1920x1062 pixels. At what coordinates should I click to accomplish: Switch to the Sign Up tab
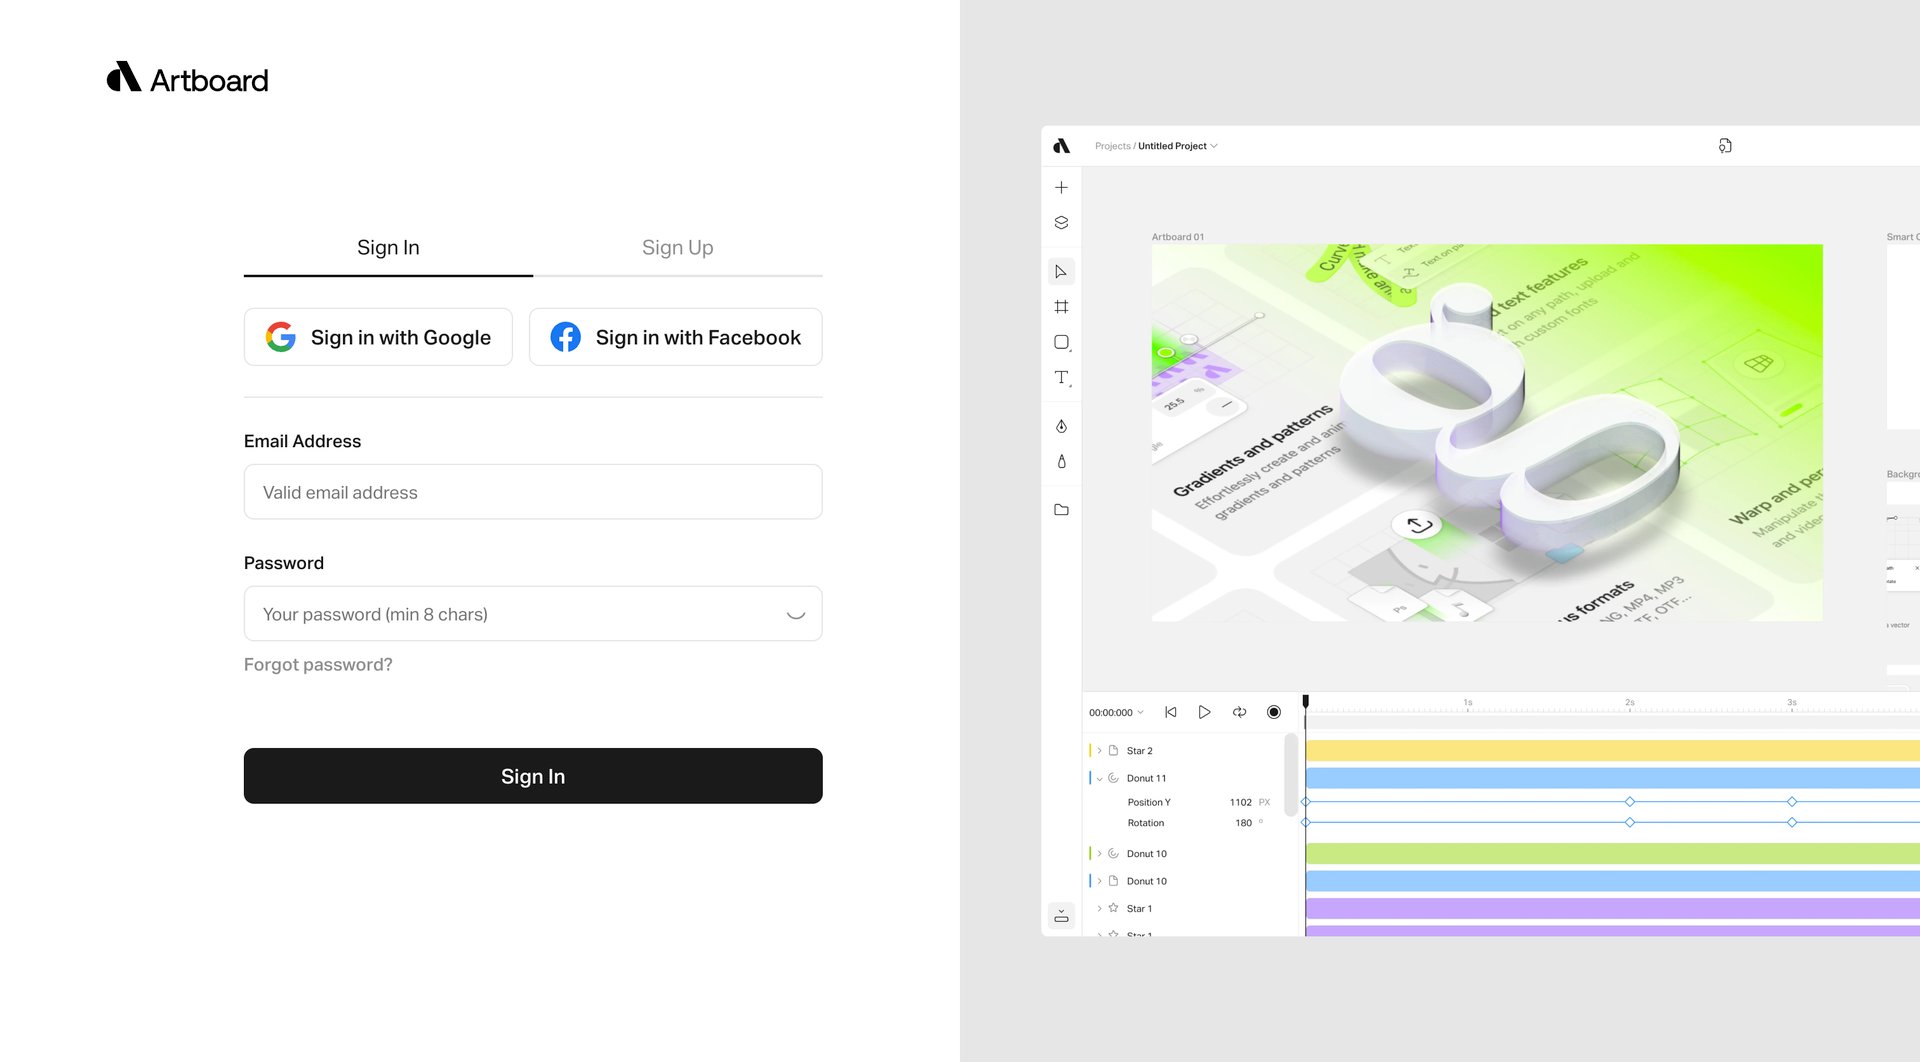click(x=677, y=248)
